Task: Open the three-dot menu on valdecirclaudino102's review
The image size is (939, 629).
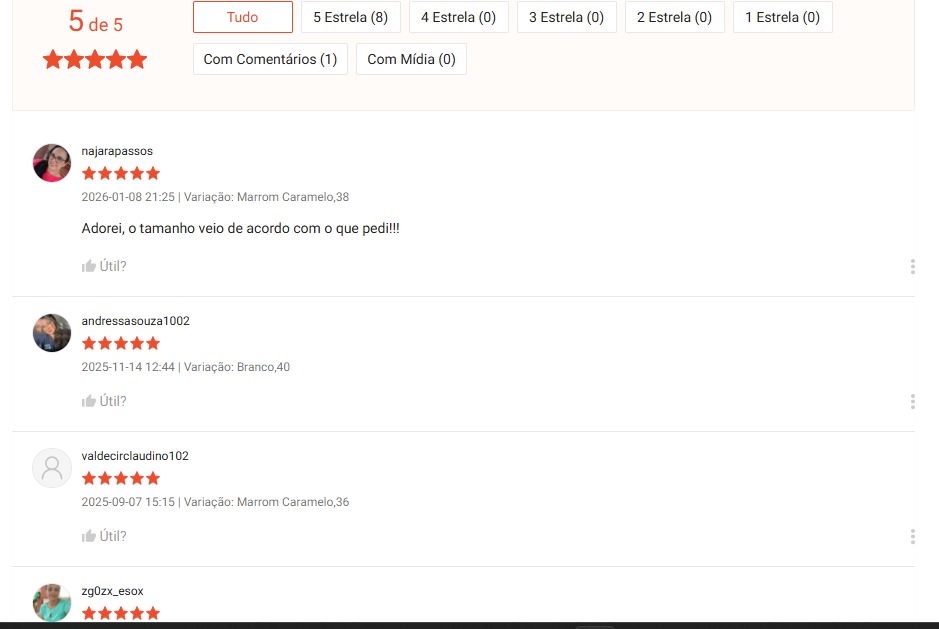Action: (x=911, y=536)
